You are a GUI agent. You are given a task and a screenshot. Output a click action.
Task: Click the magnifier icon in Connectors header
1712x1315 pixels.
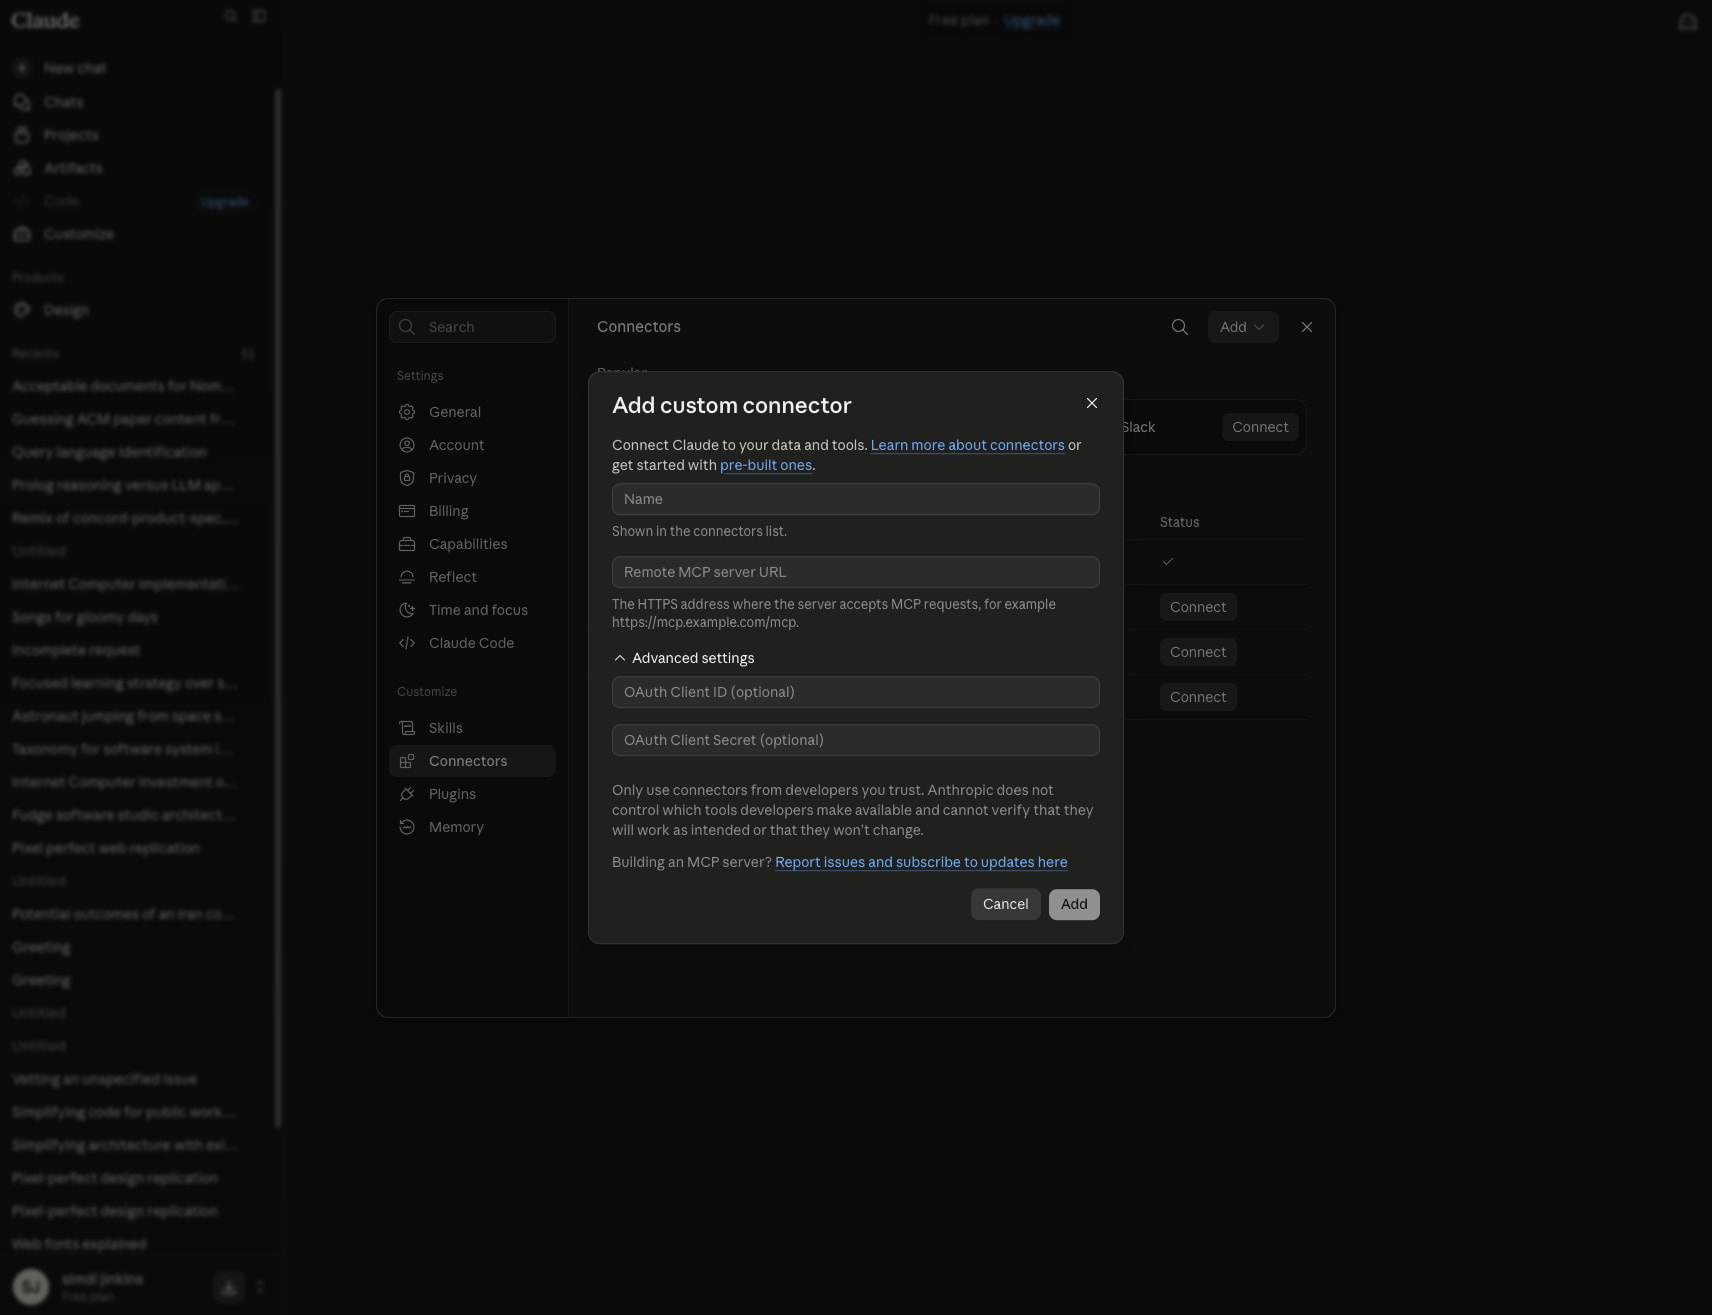1180,327
